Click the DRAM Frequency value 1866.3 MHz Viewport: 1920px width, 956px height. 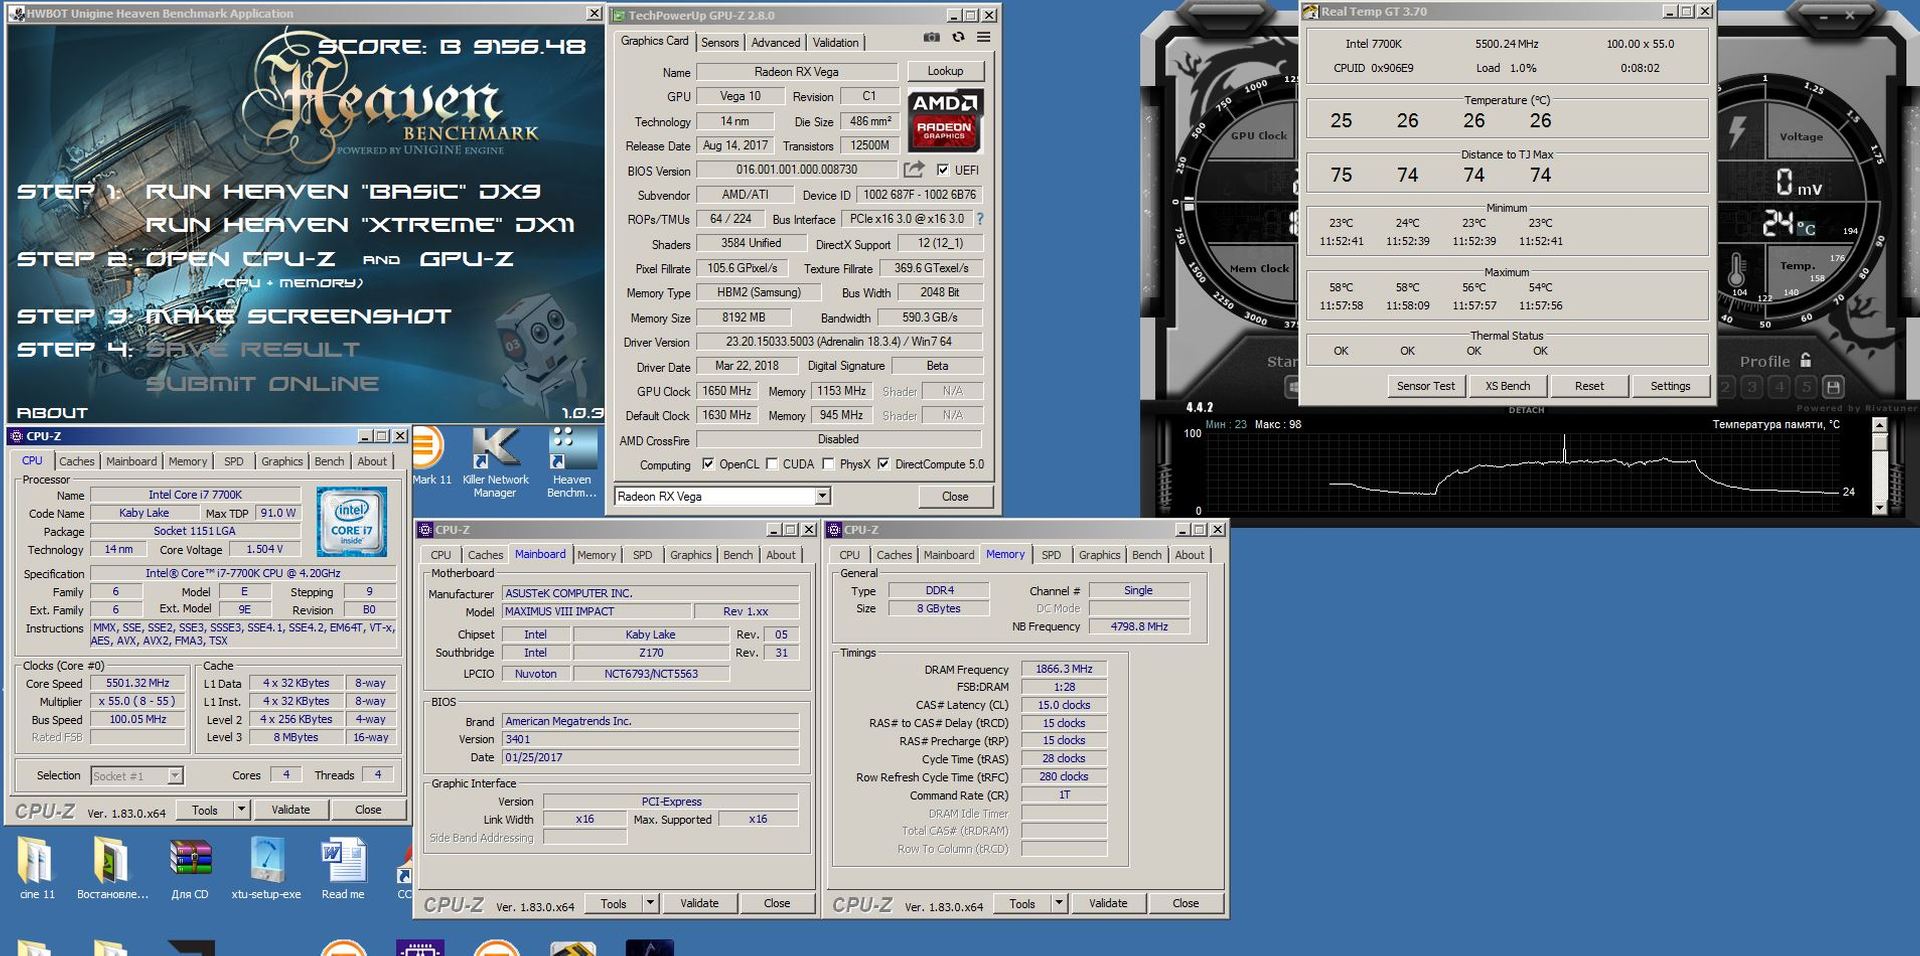pyautogui.click(x=1064, y=669)
